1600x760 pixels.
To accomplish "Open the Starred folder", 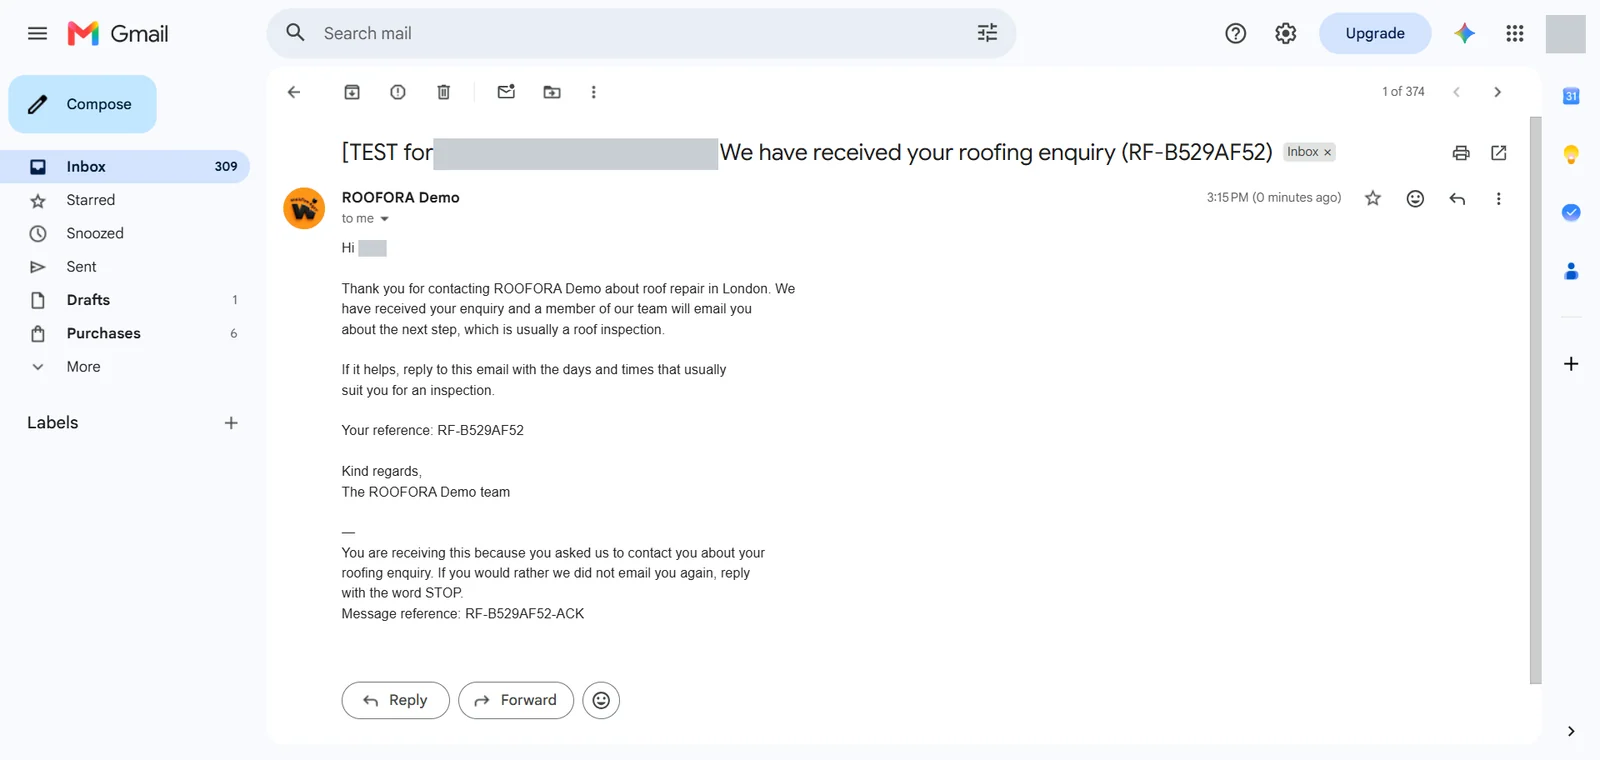I will [125, 200].
